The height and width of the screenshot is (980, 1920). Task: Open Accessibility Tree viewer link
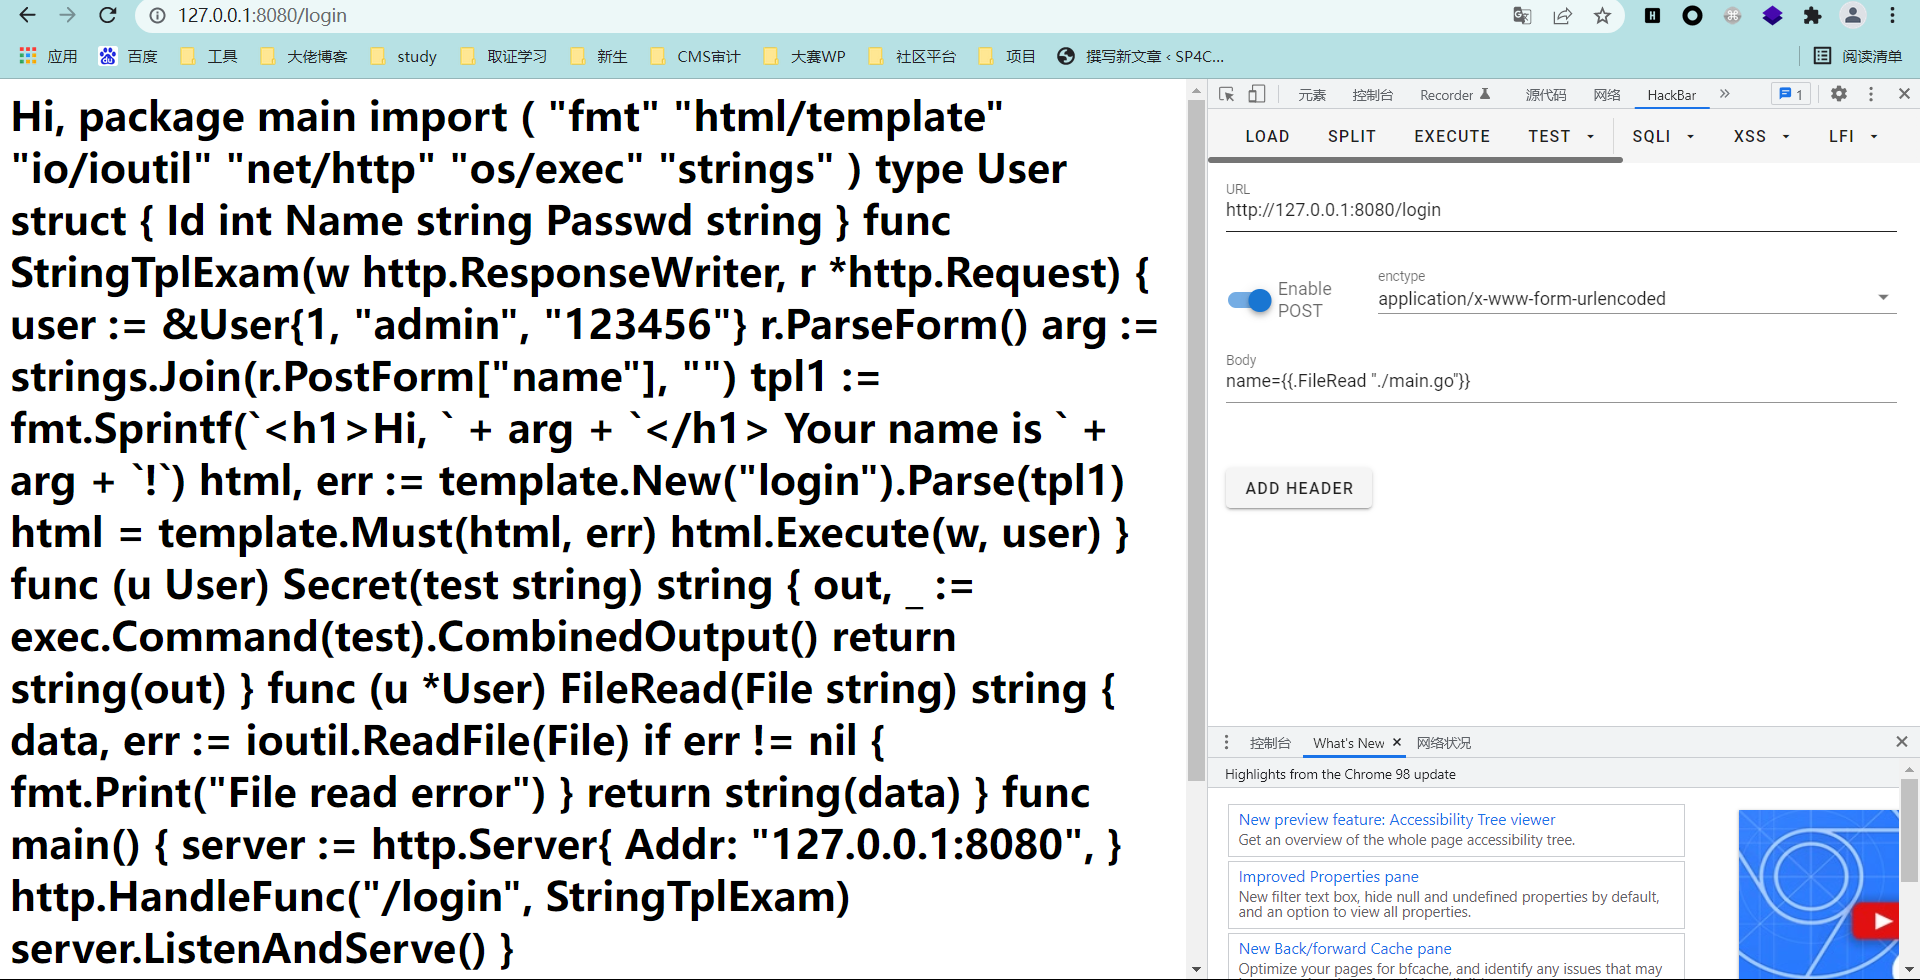click(x=1397, y=819)
